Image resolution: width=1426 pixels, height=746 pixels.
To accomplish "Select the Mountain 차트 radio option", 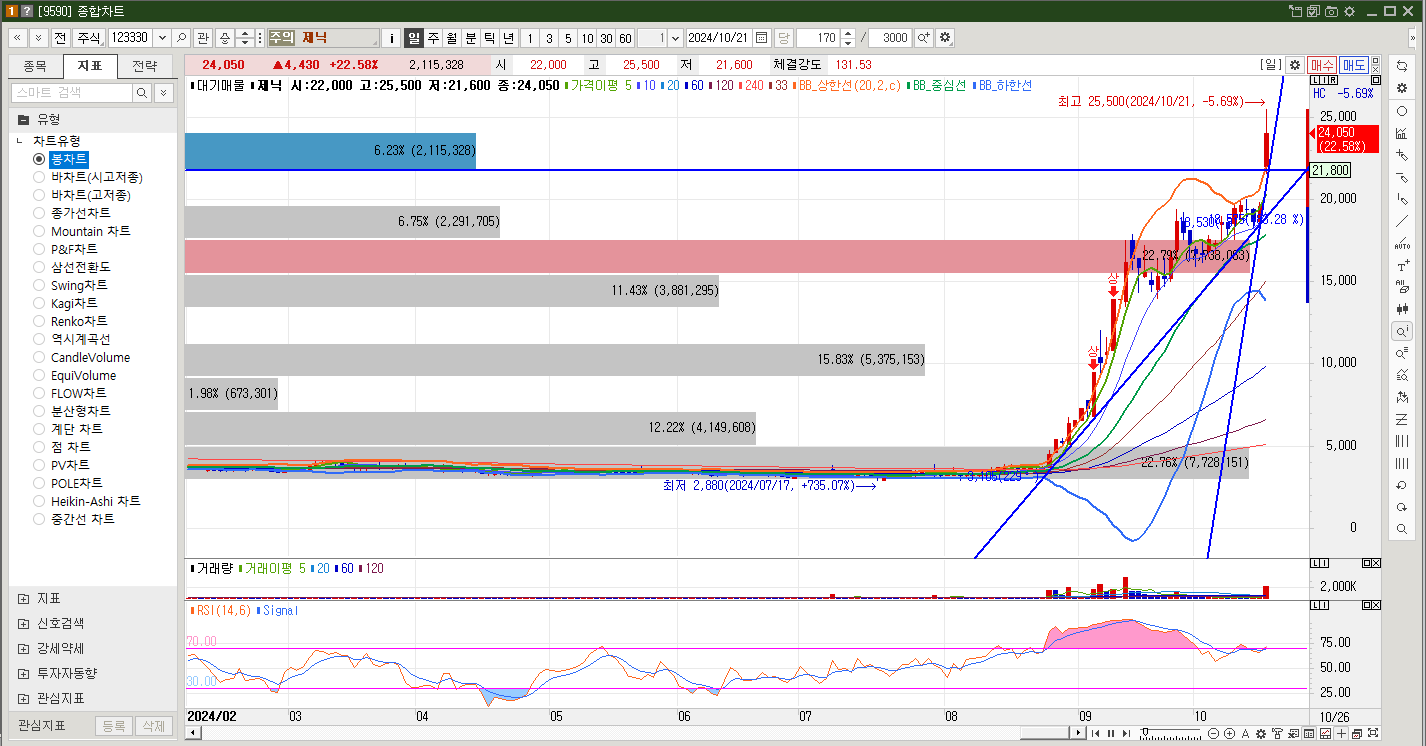I will click(x=39, y=231).
